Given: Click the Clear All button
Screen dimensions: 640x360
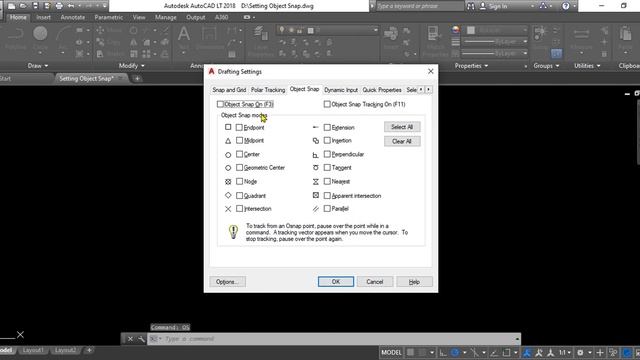Looking at the screenshot, I should click(402, 141).
